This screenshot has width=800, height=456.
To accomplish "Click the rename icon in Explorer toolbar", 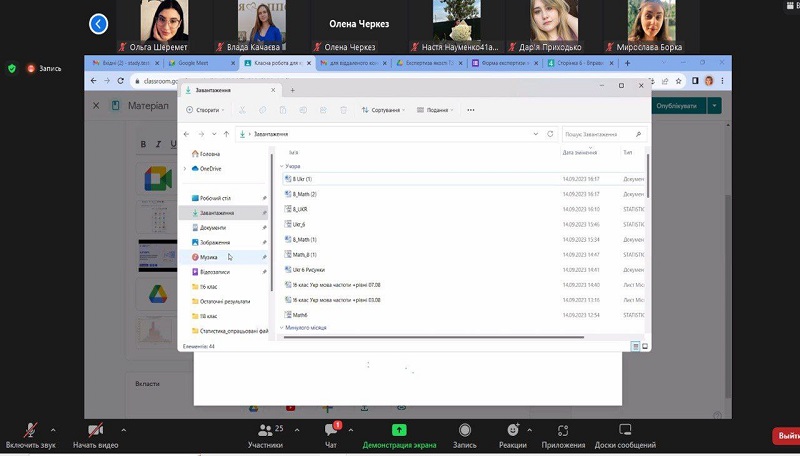I will click(x=303, y=110).
